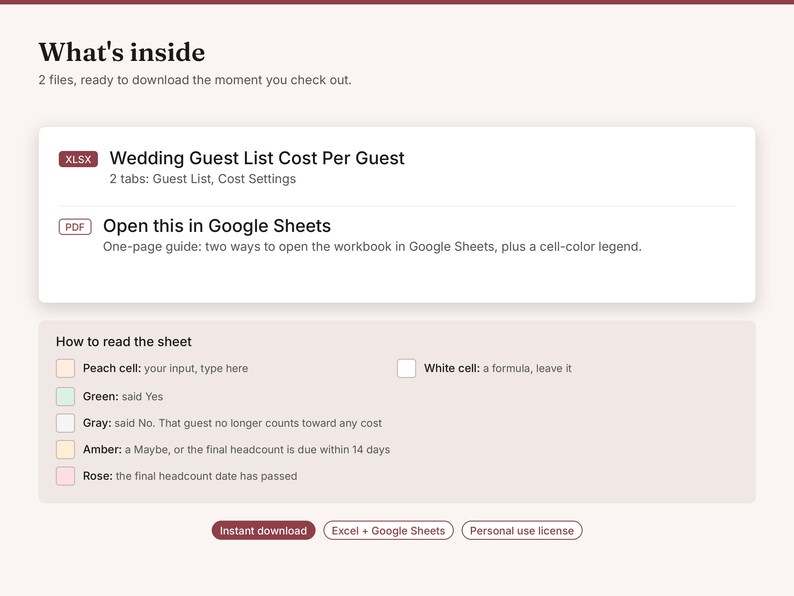The width and height of the screenshot is (794, 596).
Task: Click '2 files, ready to download' subtitle
Action: [x=194, y=80]
